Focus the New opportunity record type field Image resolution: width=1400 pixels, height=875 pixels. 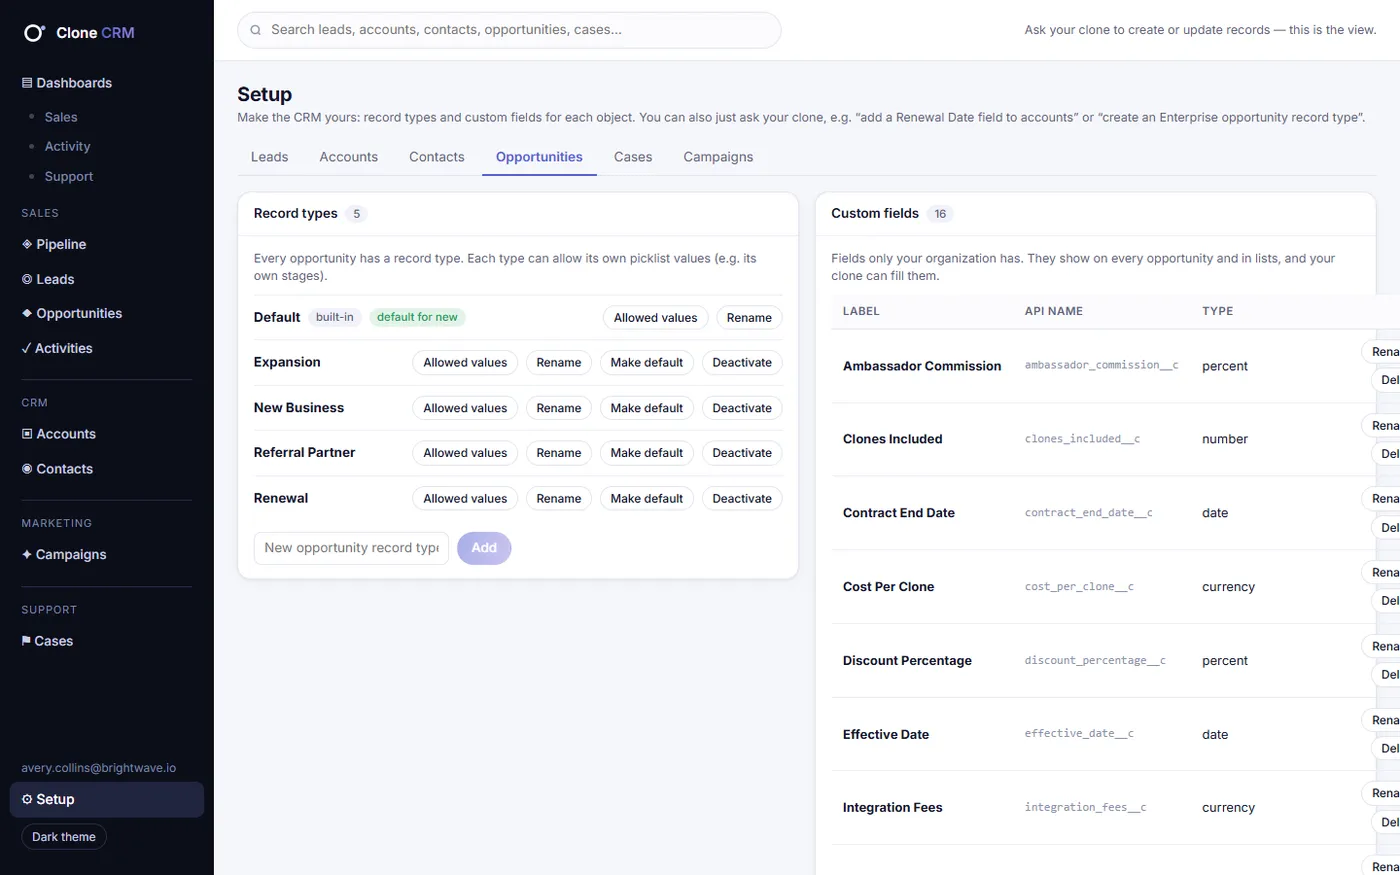[351, 548]
